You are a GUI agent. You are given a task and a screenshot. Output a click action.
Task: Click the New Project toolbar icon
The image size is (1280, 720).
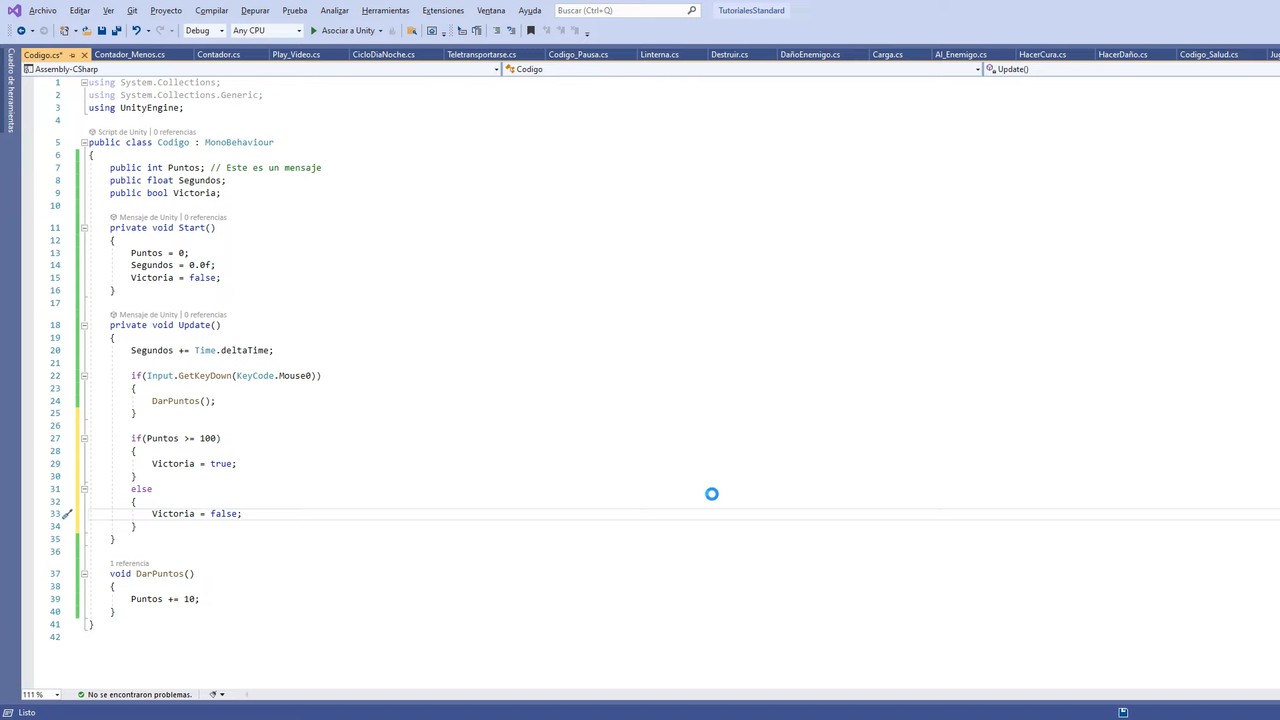(x=65, y=30)
